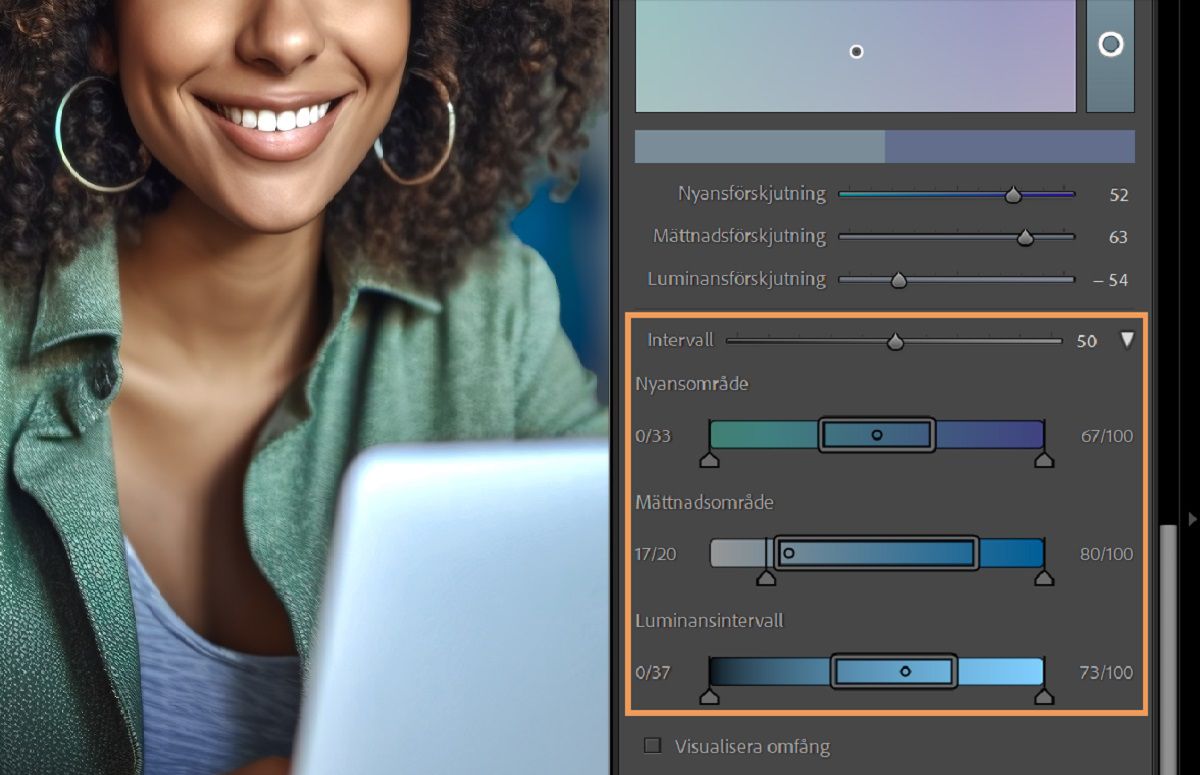Click the Luminansförskjutning slider handle

pos(898,281)
